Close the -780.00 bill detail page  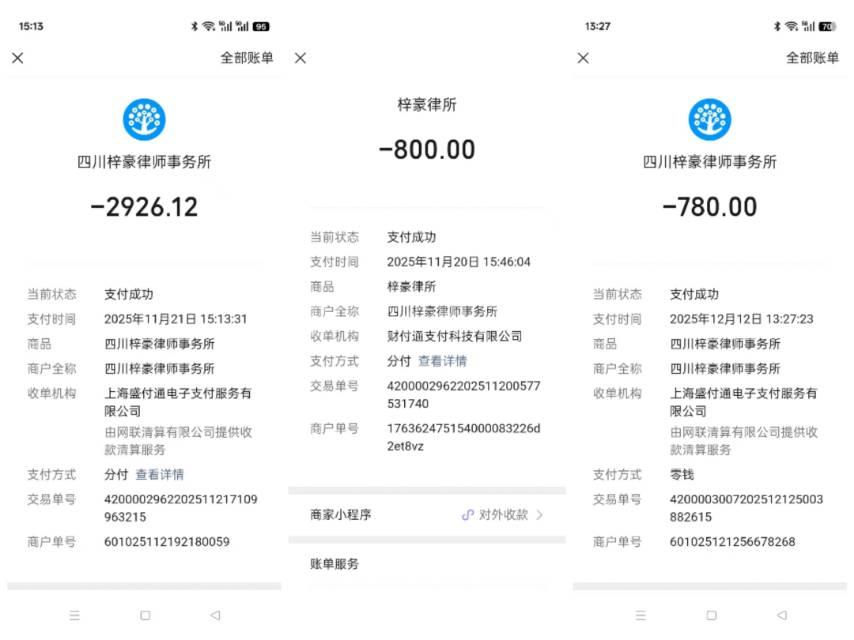(583, 58)
